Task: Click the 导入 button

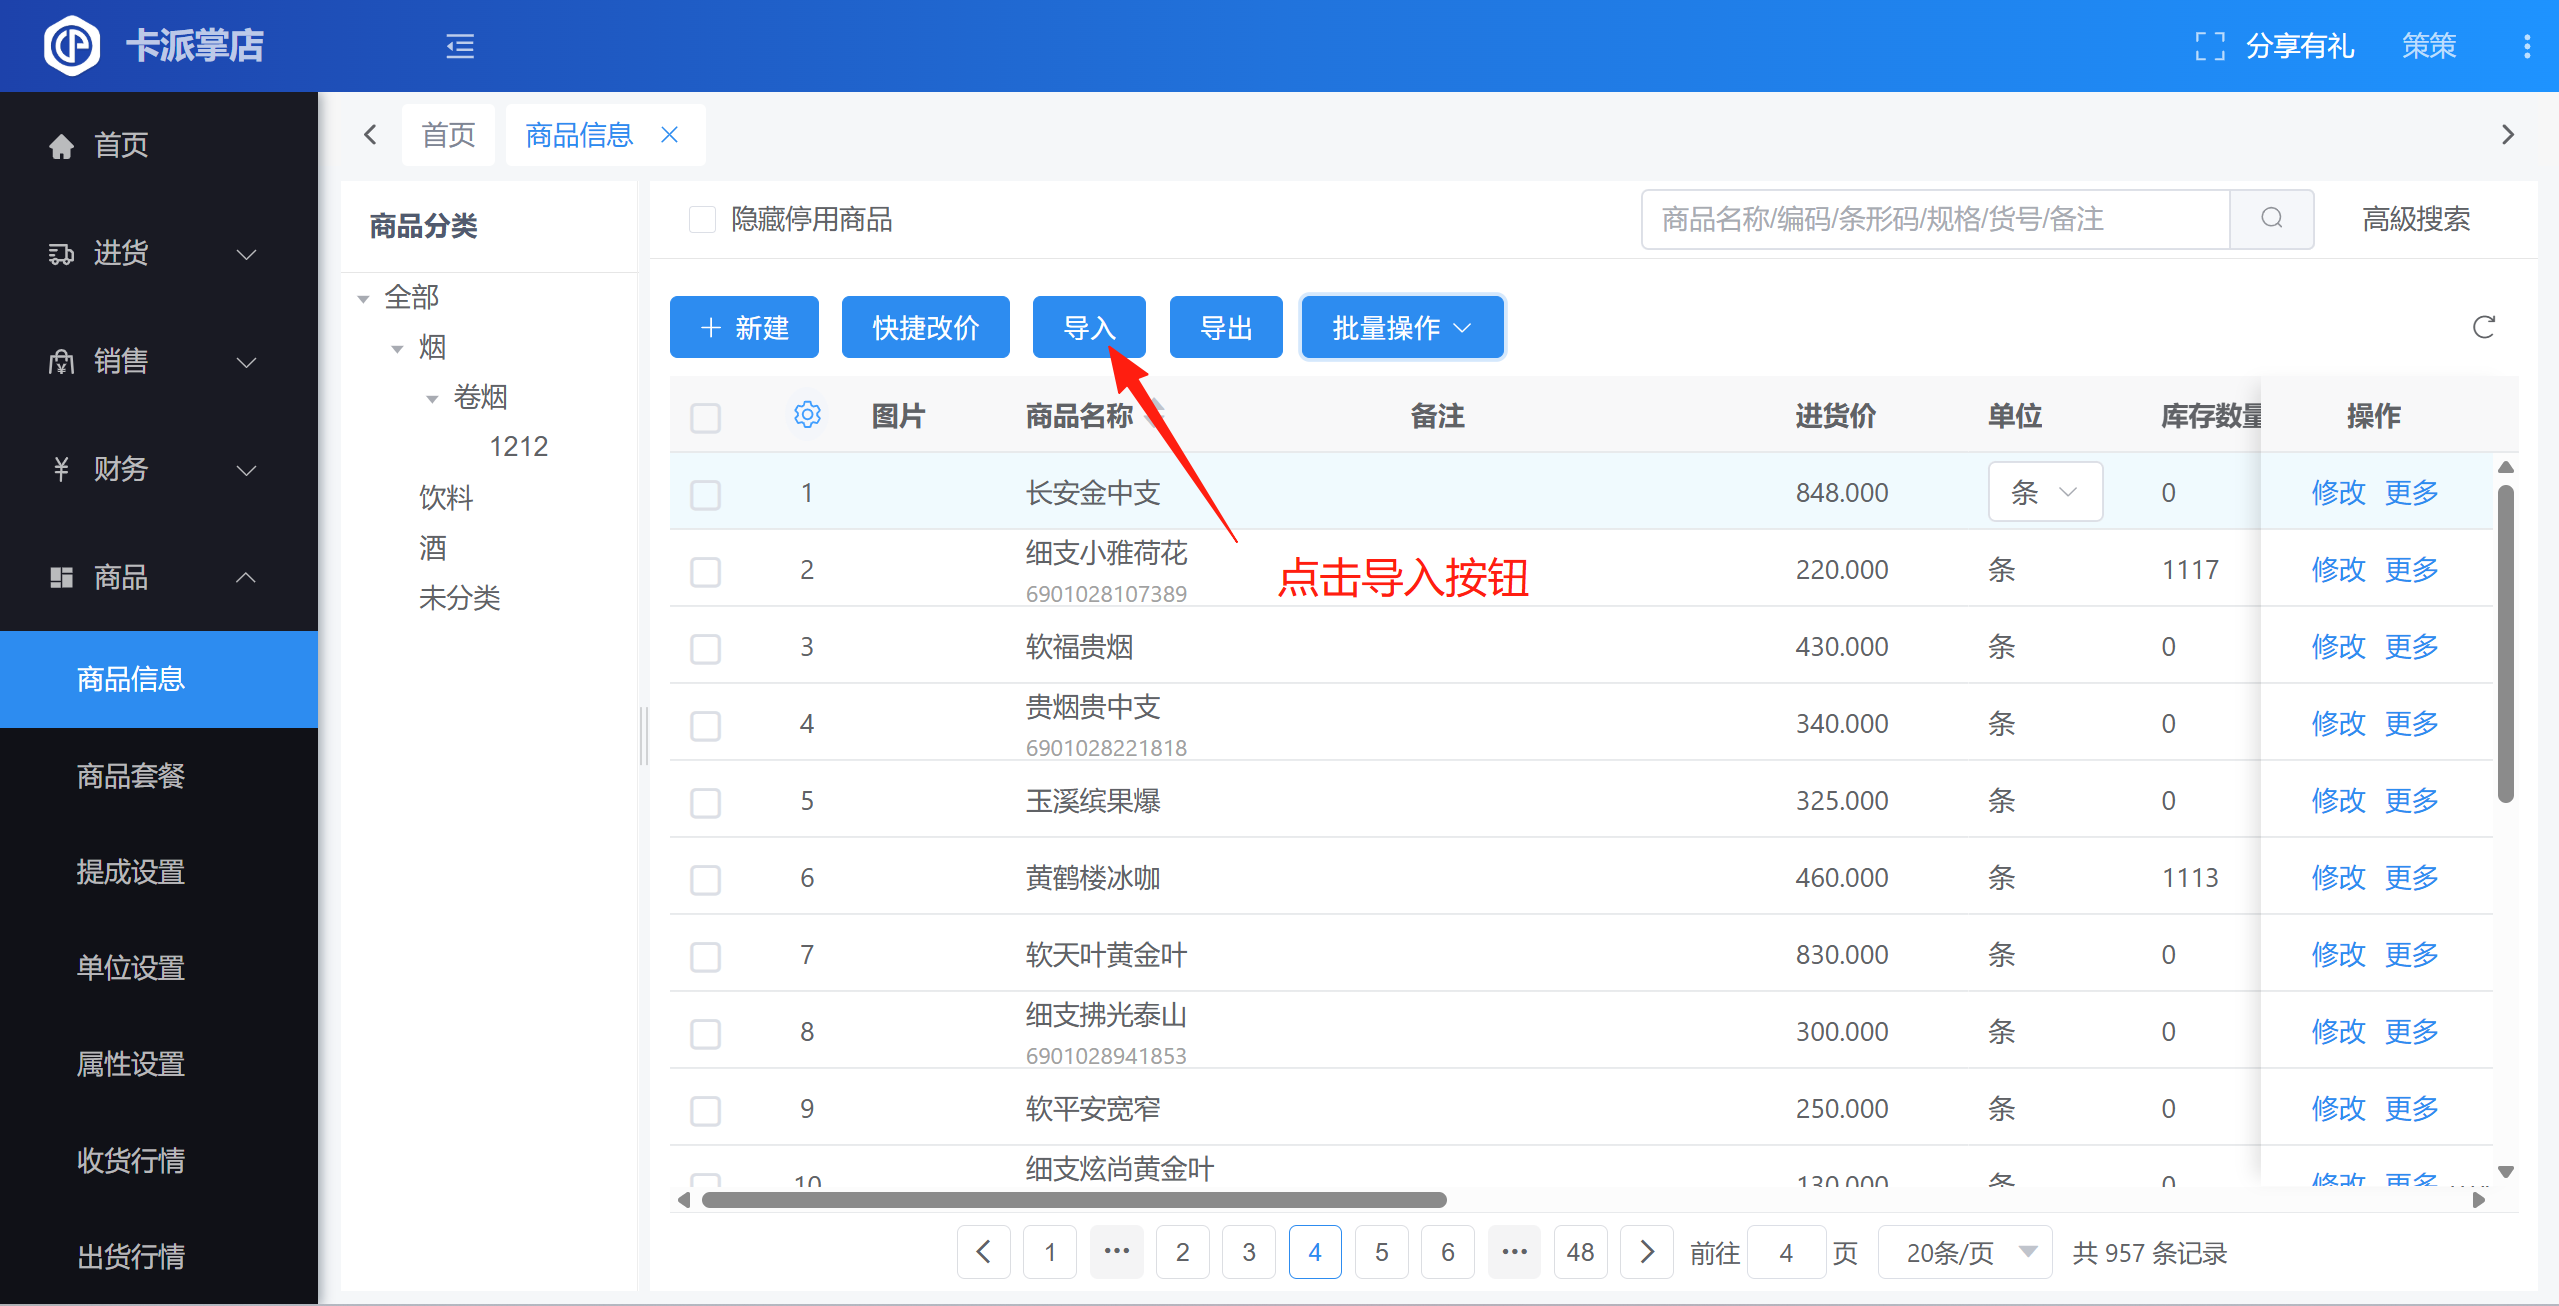Action: coord(1088,328)
